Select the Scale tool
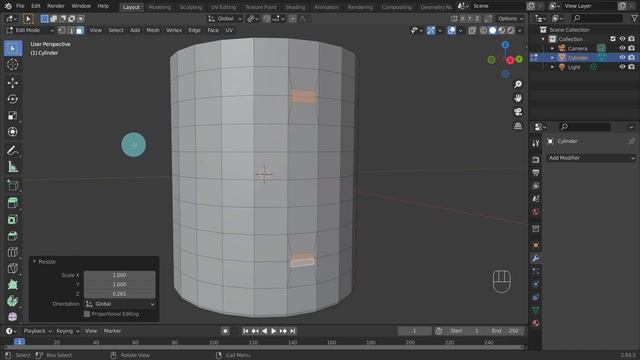The height and width of the screenshot is (360, 640). coord(13,116)
